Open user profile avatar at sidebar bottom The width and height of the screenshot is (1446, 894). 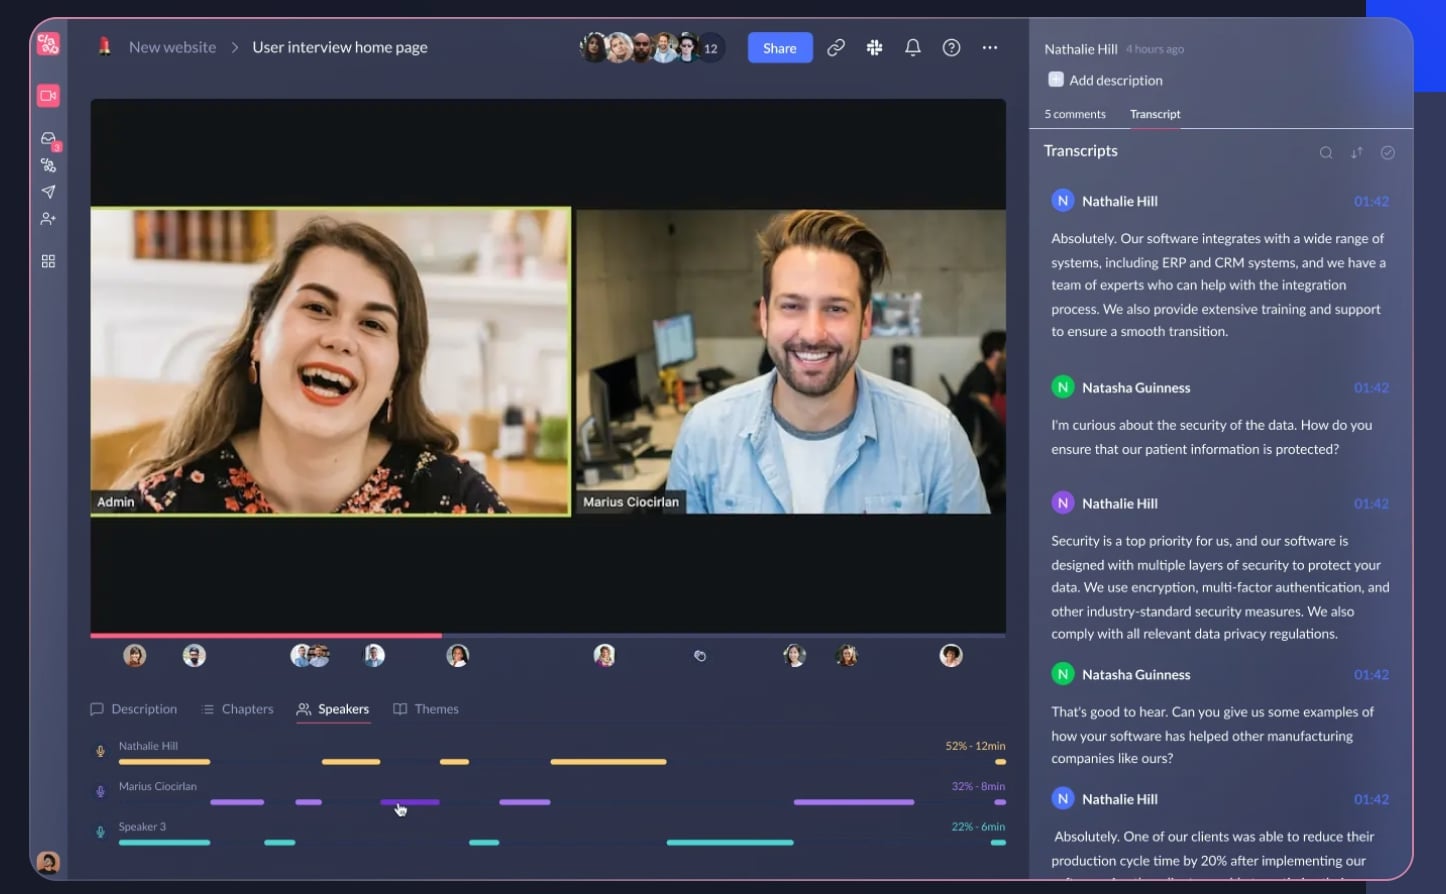click(48, 861)
